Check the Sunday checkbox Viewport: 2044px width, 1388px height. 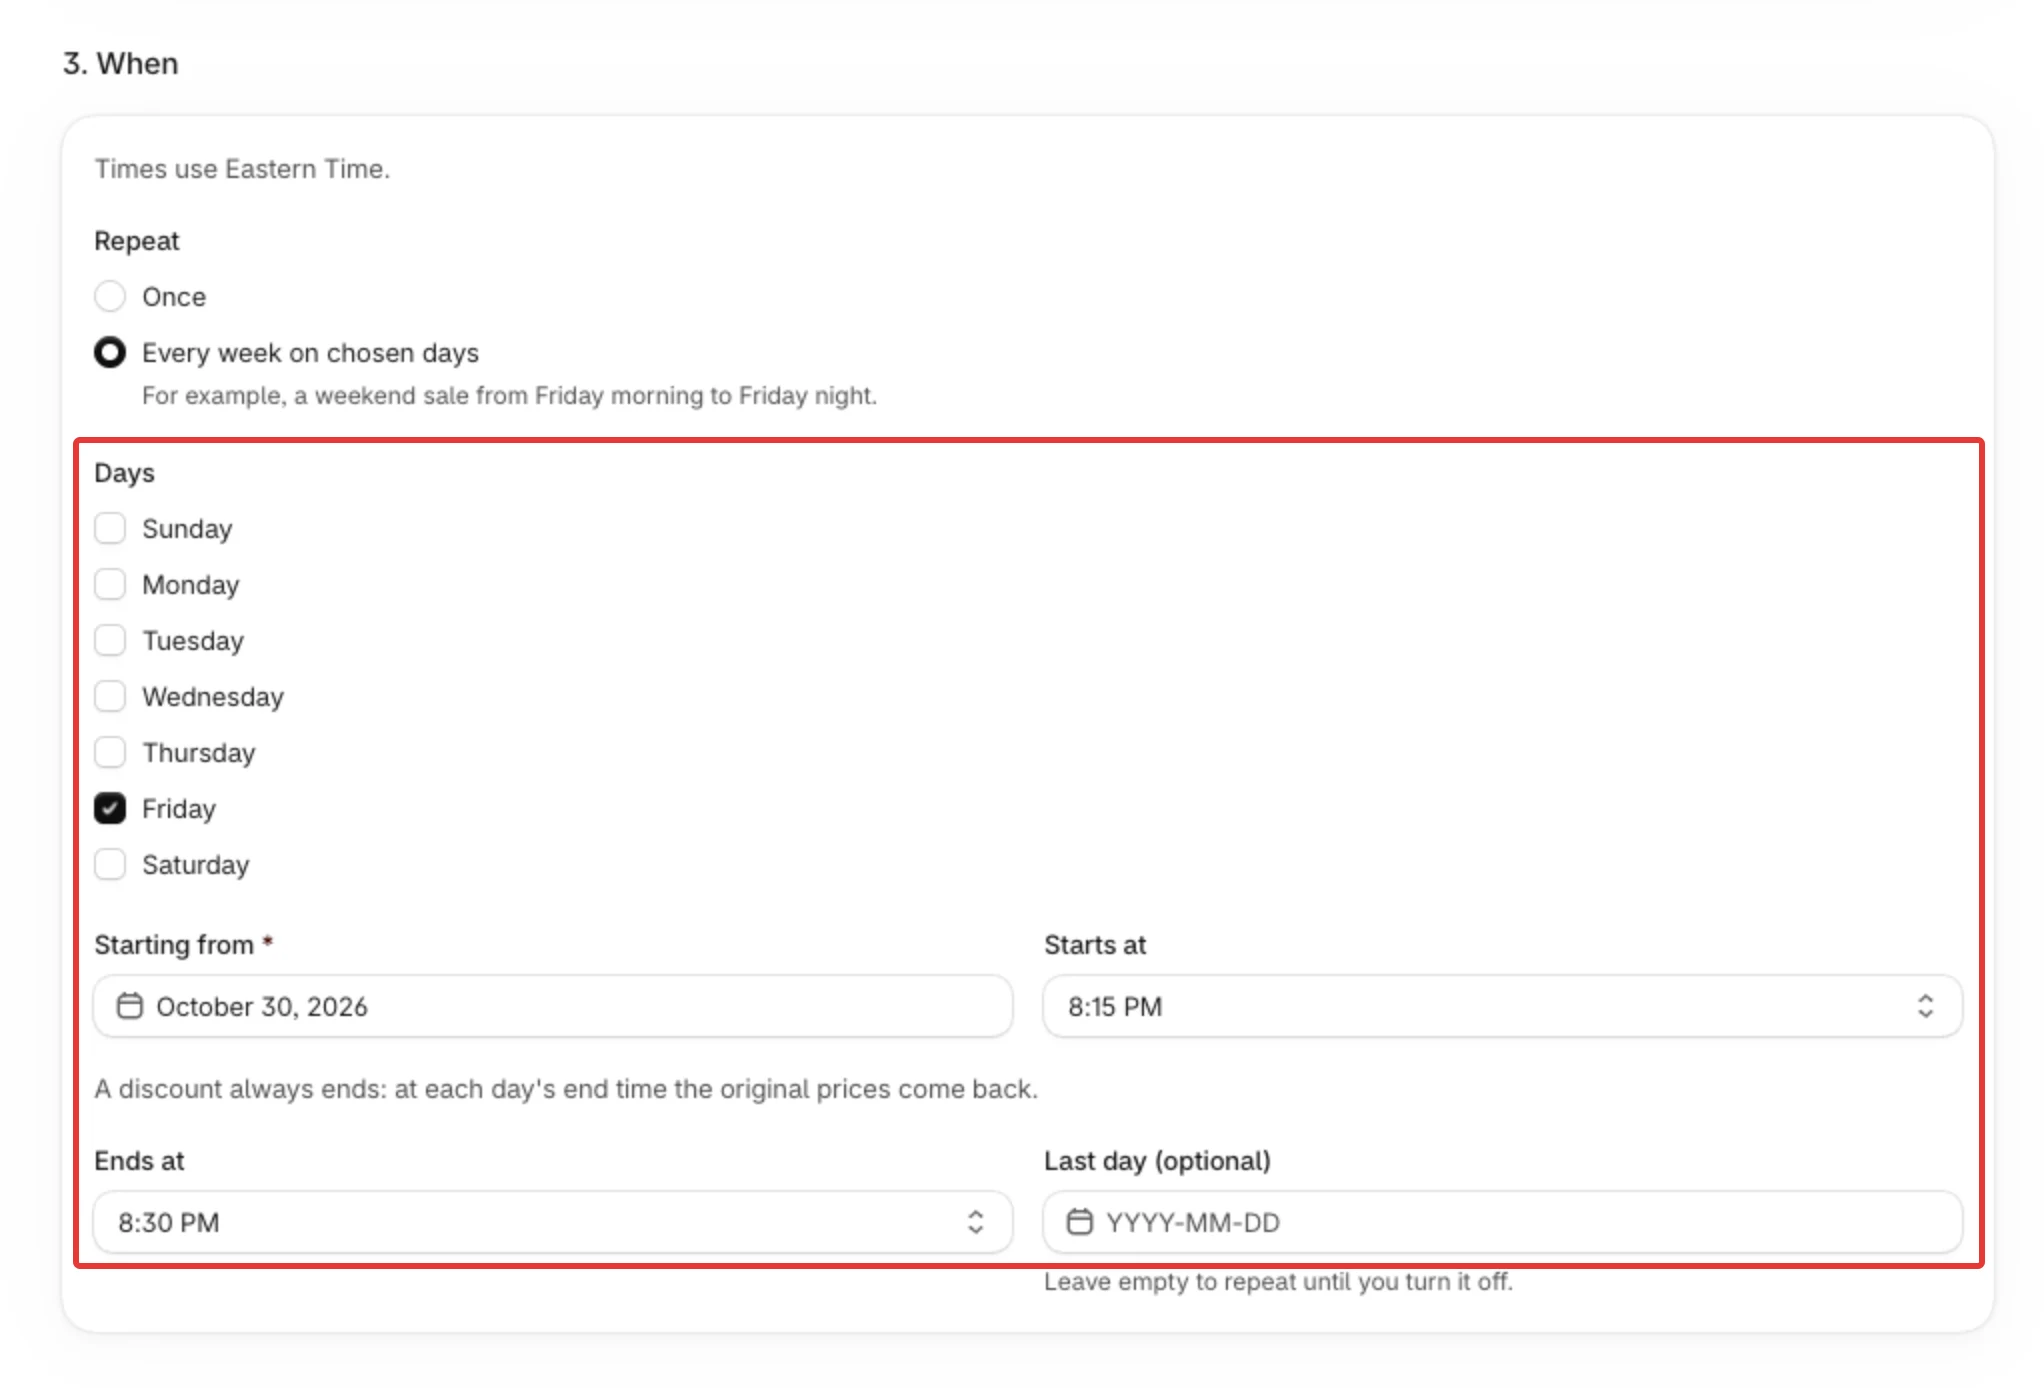(x=110, y=529)
